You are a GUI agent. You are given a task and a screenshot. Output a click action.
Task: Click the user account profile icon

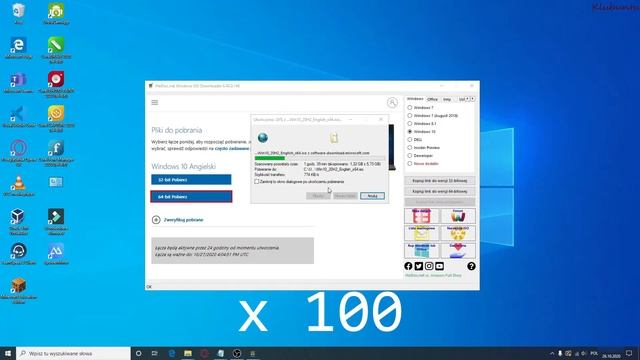392,102
